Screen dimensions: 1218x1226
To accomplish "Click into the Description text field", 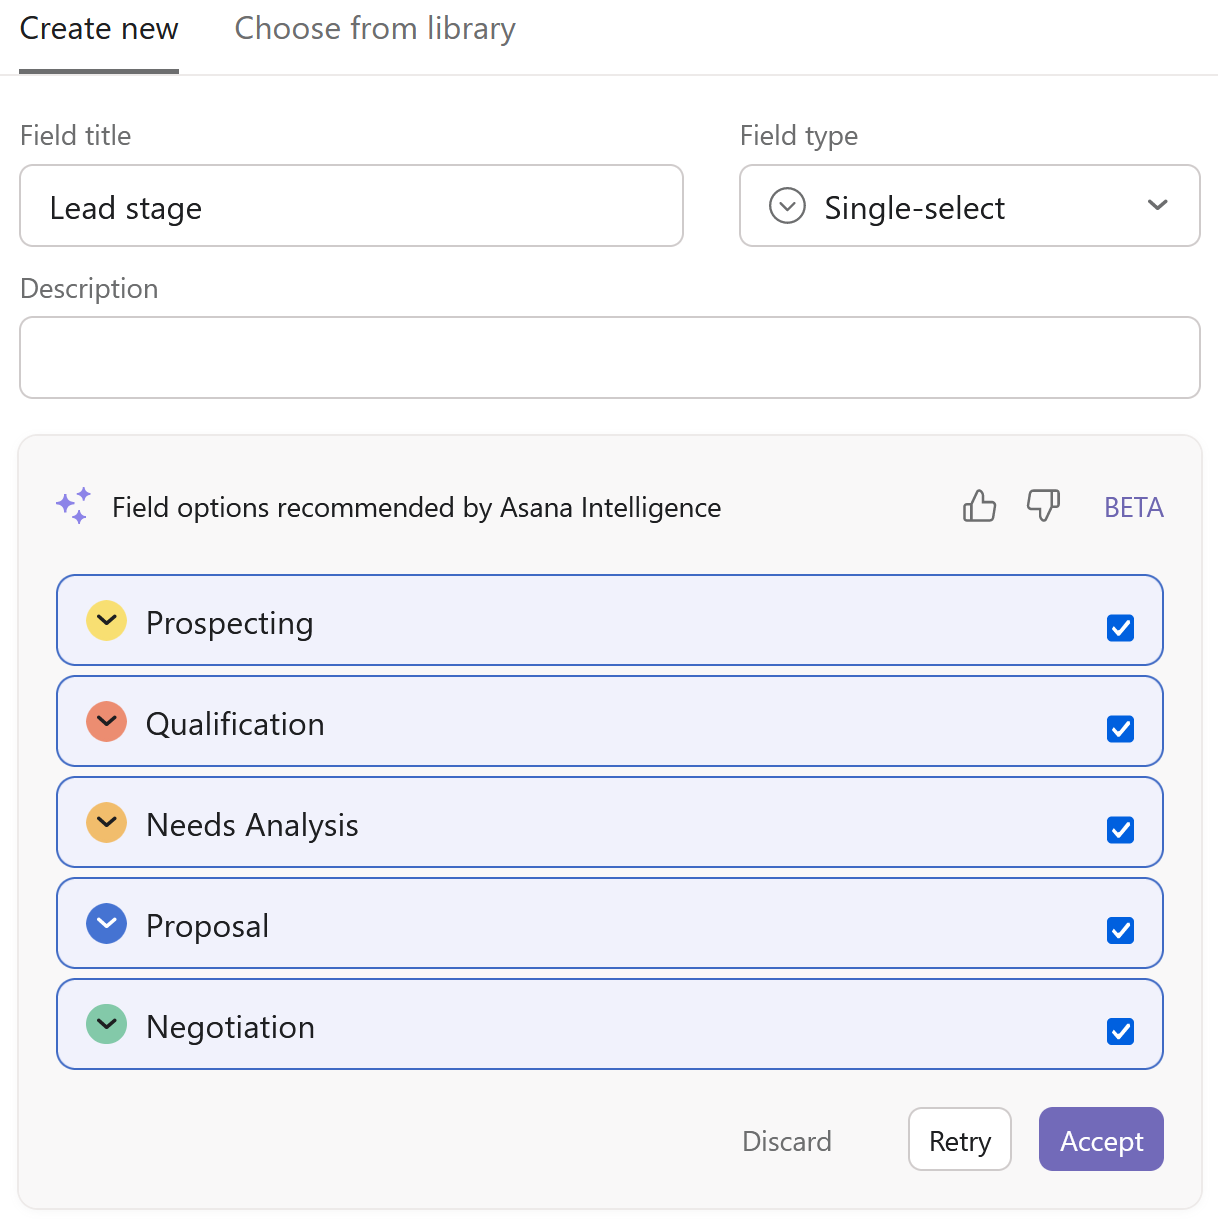I will pos(609,358).
